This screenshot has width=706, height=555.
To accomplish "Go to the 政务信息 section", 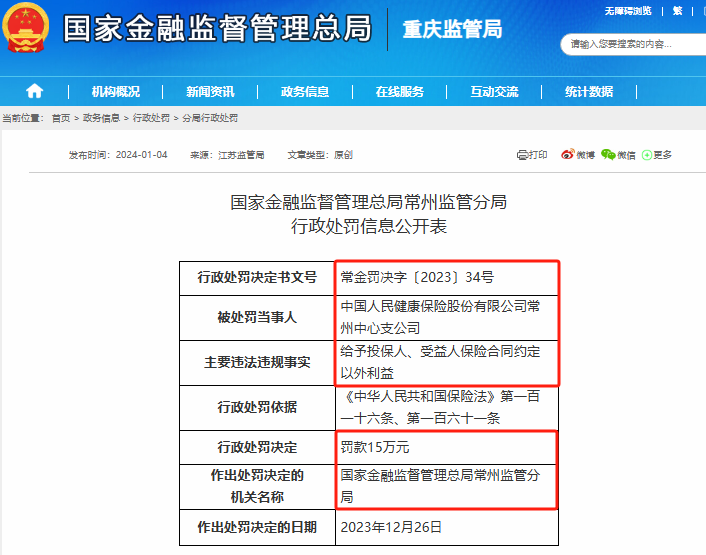I will pos(305,91).
